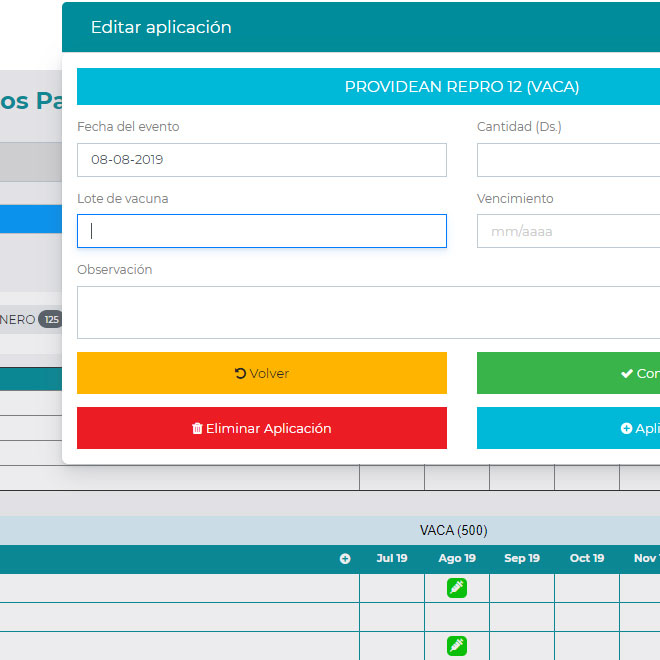Click the green confirm button with checkmark

[568, 373]
